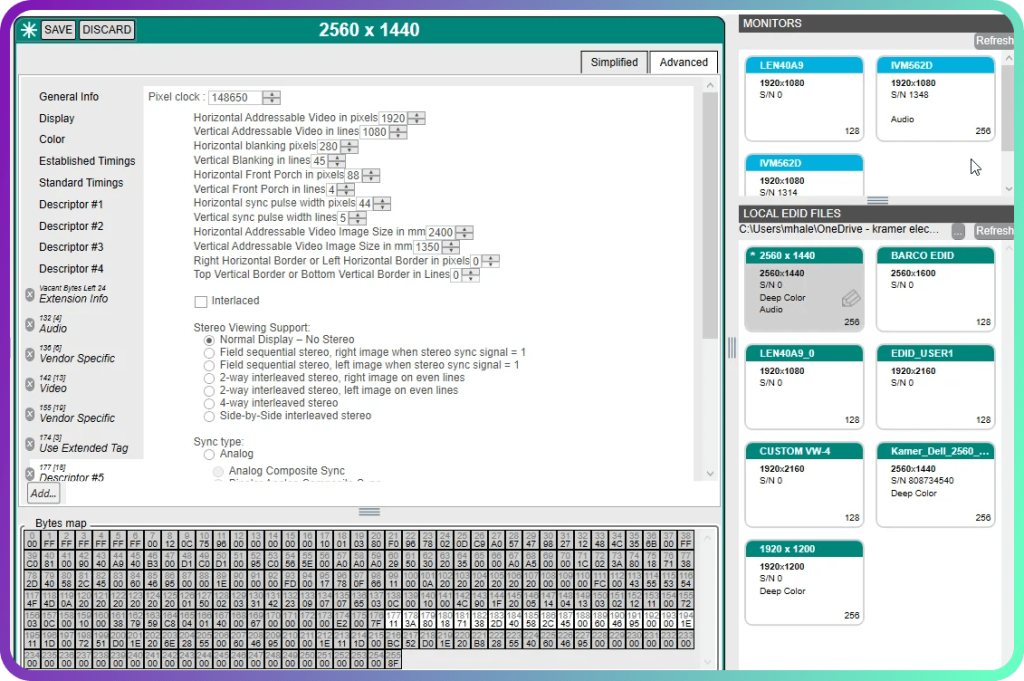Image resolution: width=1024 pixels, height=681 pixels.
Task: Increment Horizontal Addressable Video pixels stepper
Action: [x=417, y=115]
